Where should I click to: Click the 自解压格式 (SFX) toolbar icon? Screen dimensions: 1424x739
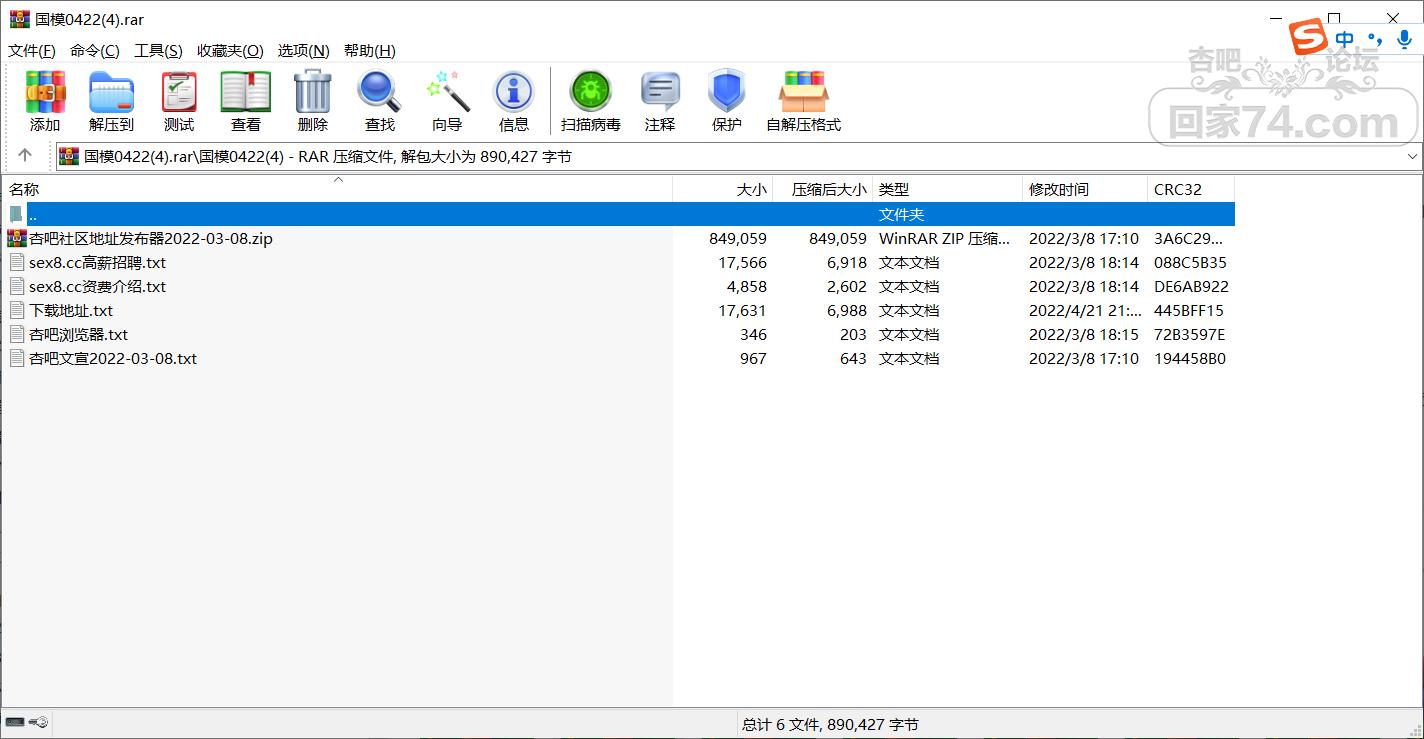click(804, 92)
